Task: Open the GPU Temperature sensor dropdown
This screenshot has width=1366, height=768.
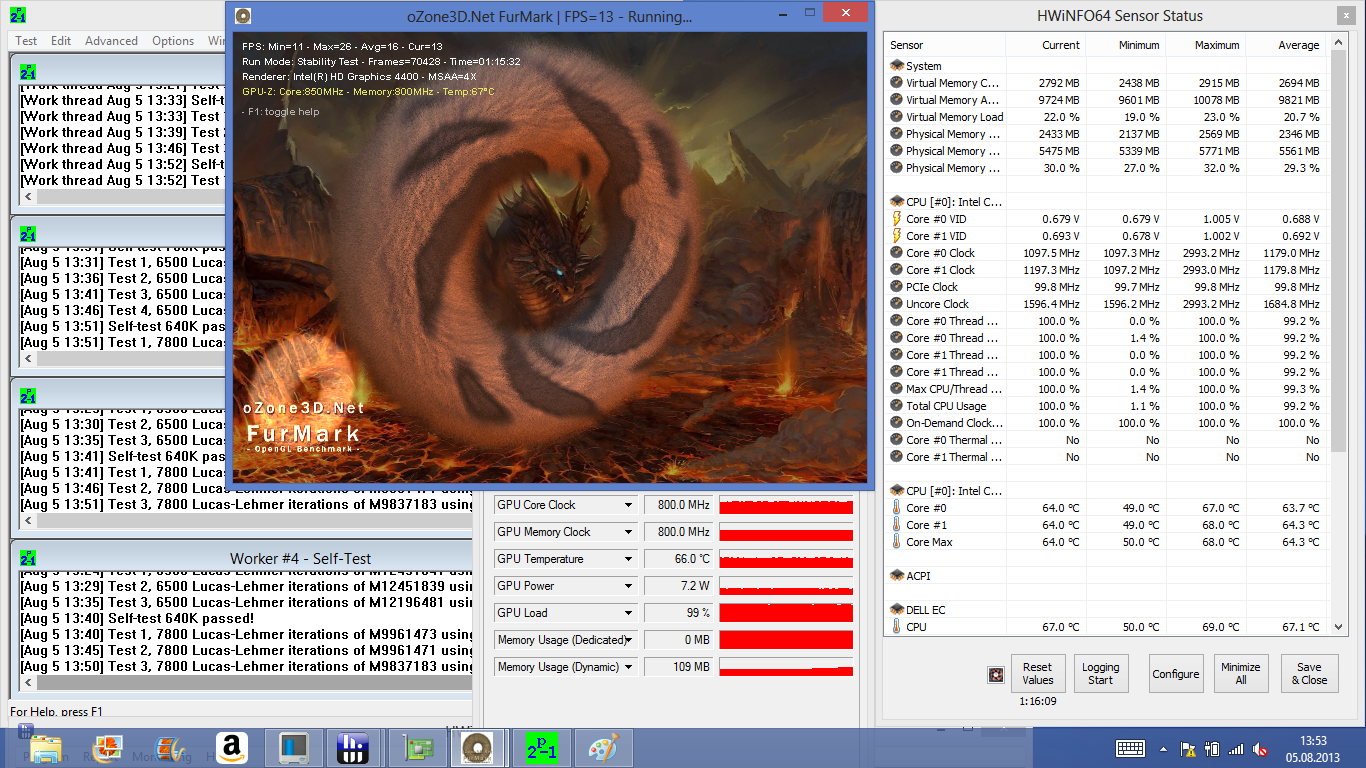Action: [629, 559]
